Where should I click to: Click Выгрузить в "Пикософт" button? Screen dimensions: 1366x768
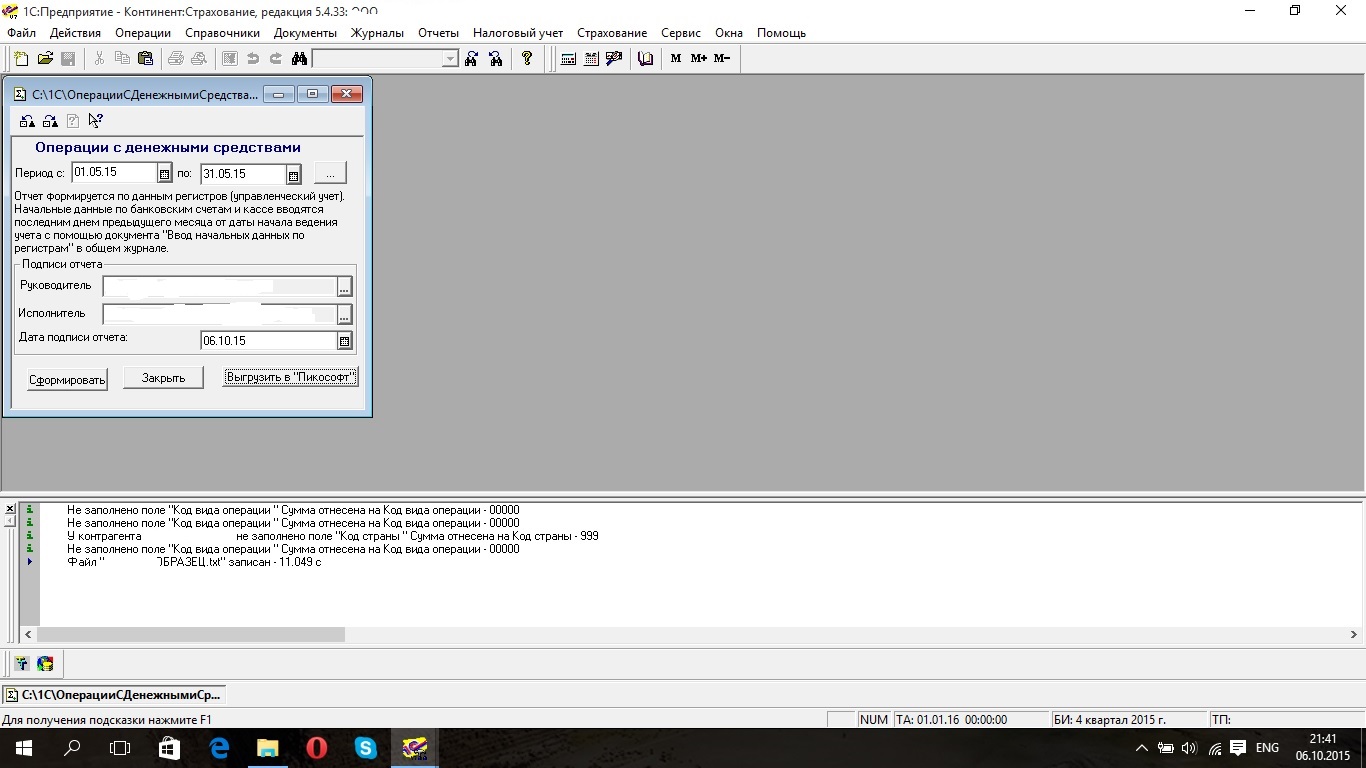click(290, 377)
